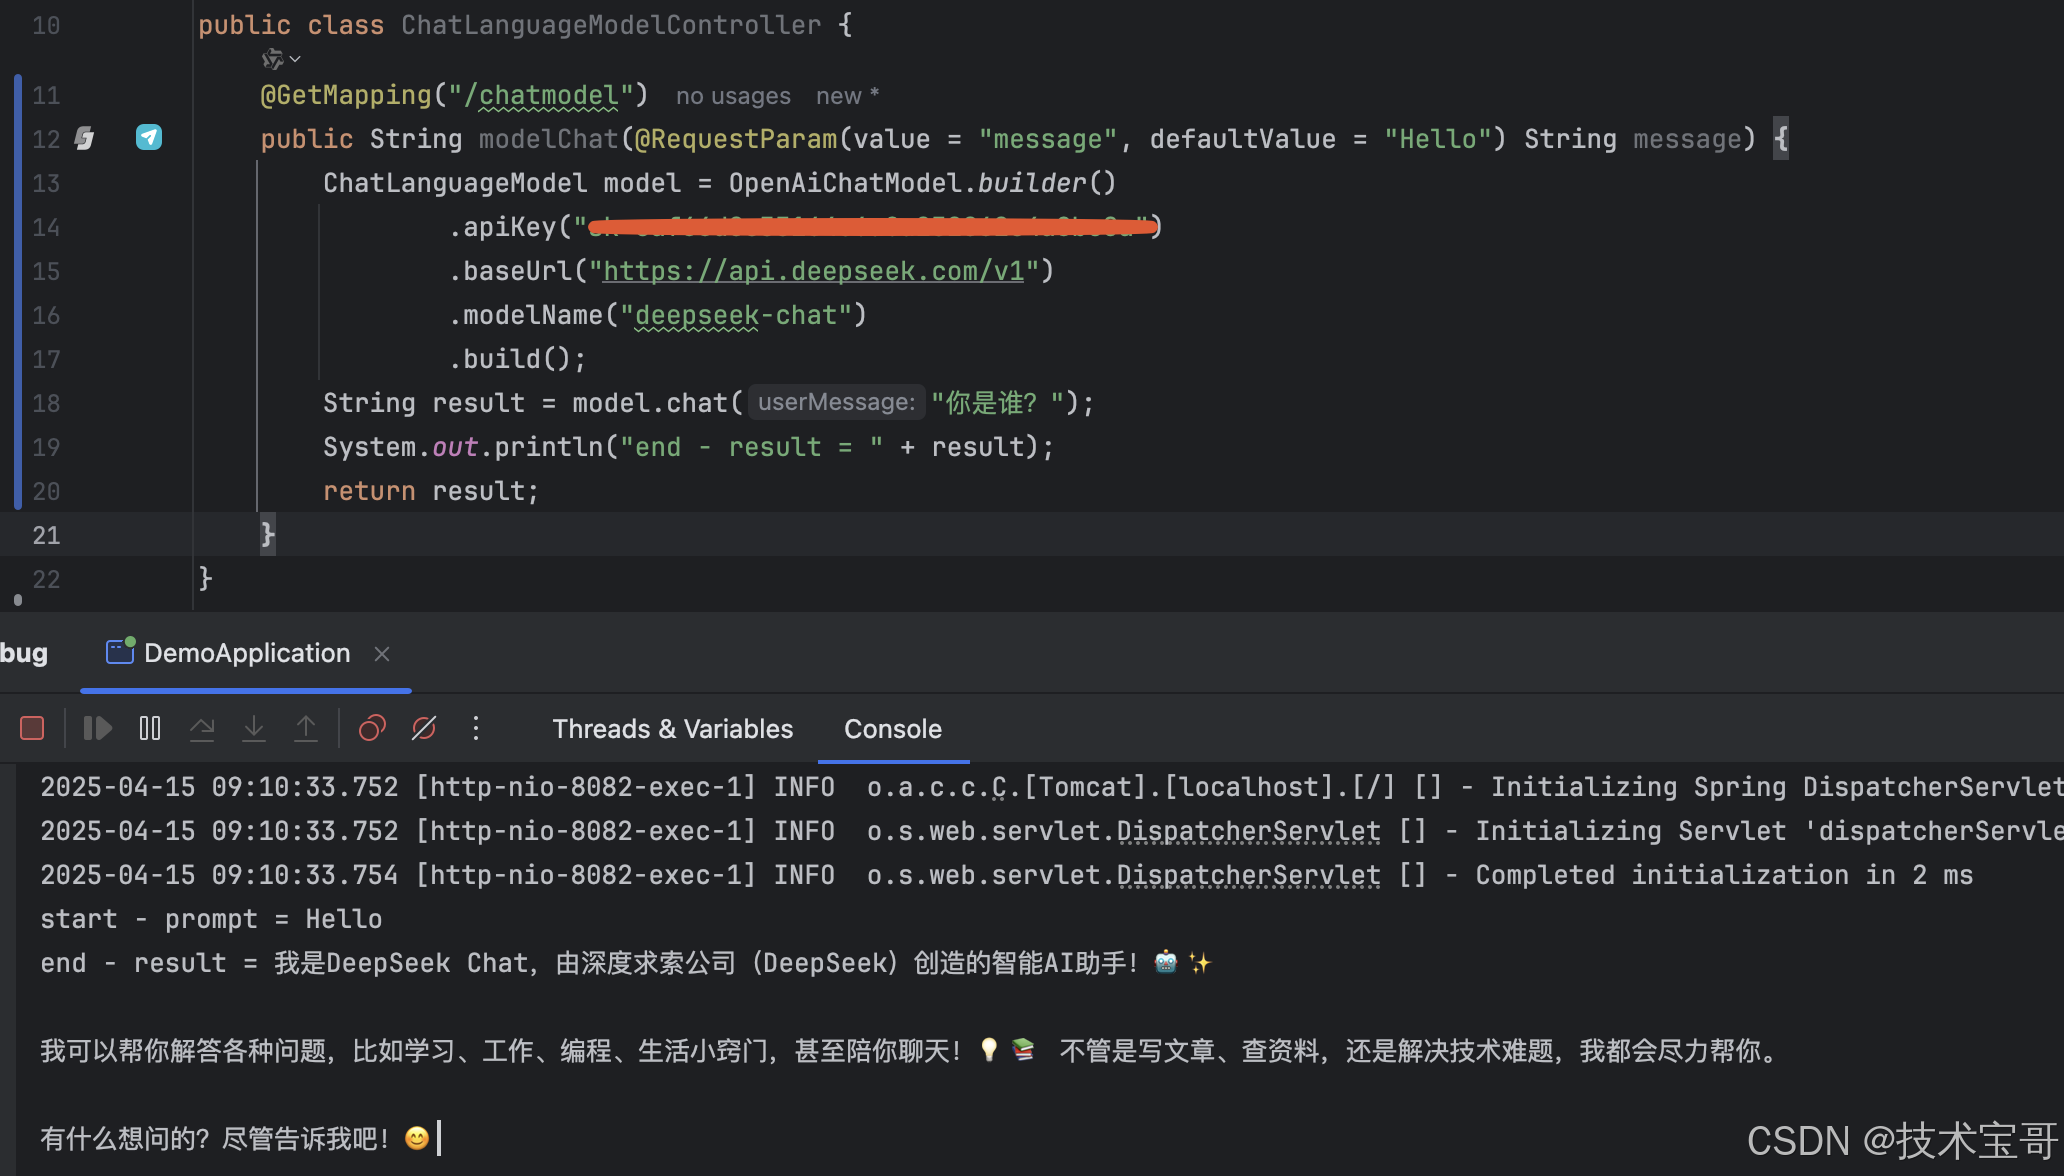Click the Step Out icon
The image size is (2064, 1176).
click(306, 728)
